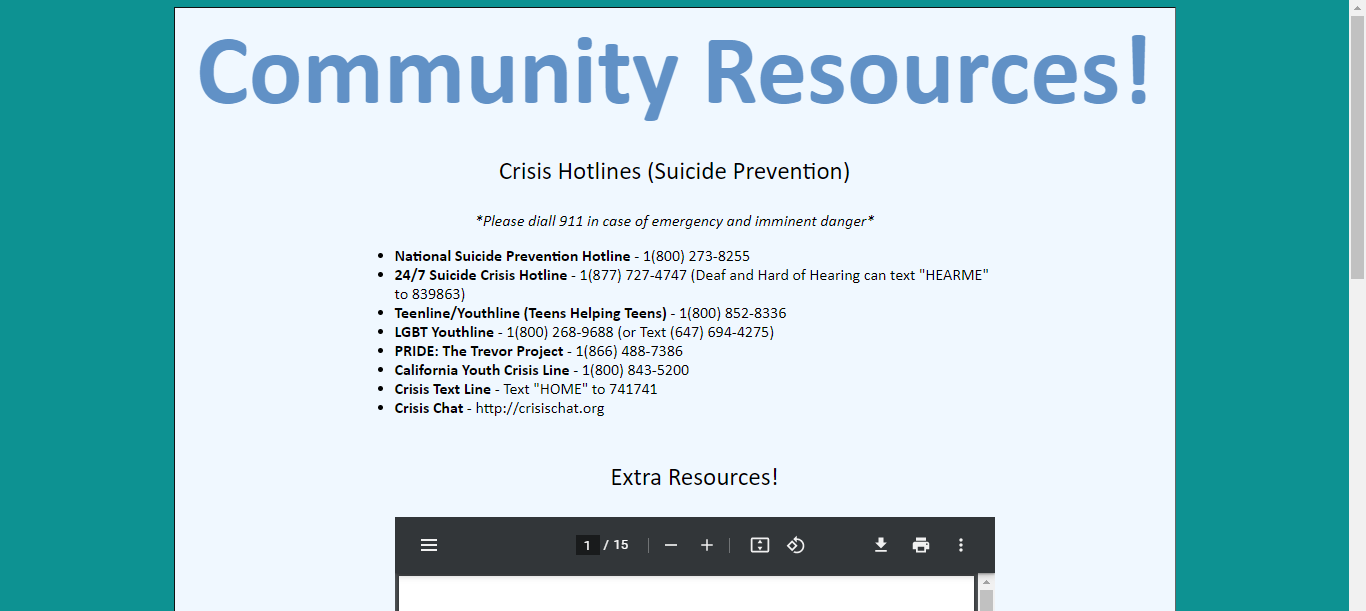Click the California Youth Crisis Line entry
1366x611 pixels.
(542, 370)
